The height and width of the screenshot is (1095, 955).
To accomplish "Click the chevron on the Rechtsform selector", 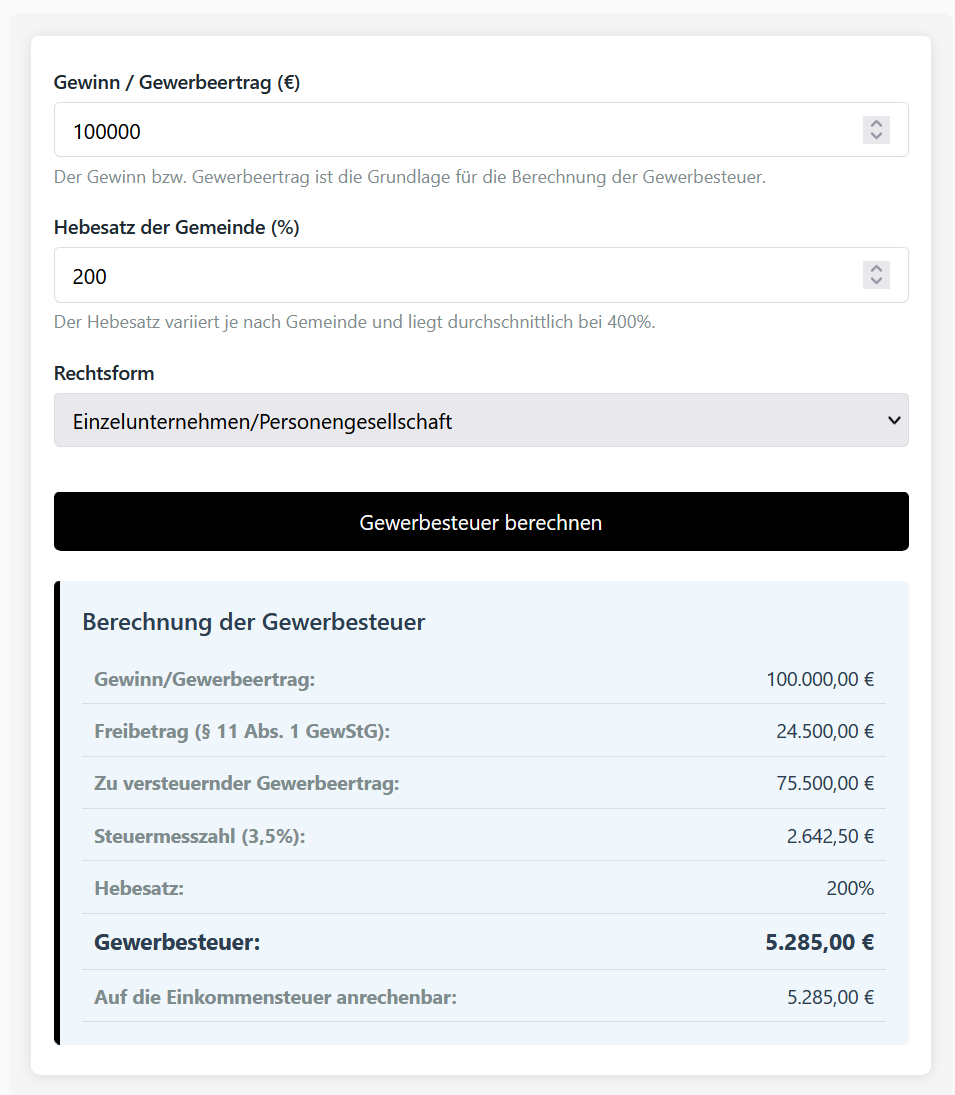I will [x=893, y=420].
